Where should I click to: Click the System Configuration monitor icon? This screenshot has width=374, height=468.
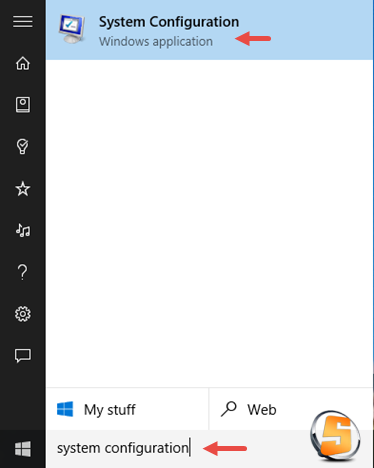pyautogui.click(x=72, y=29)
